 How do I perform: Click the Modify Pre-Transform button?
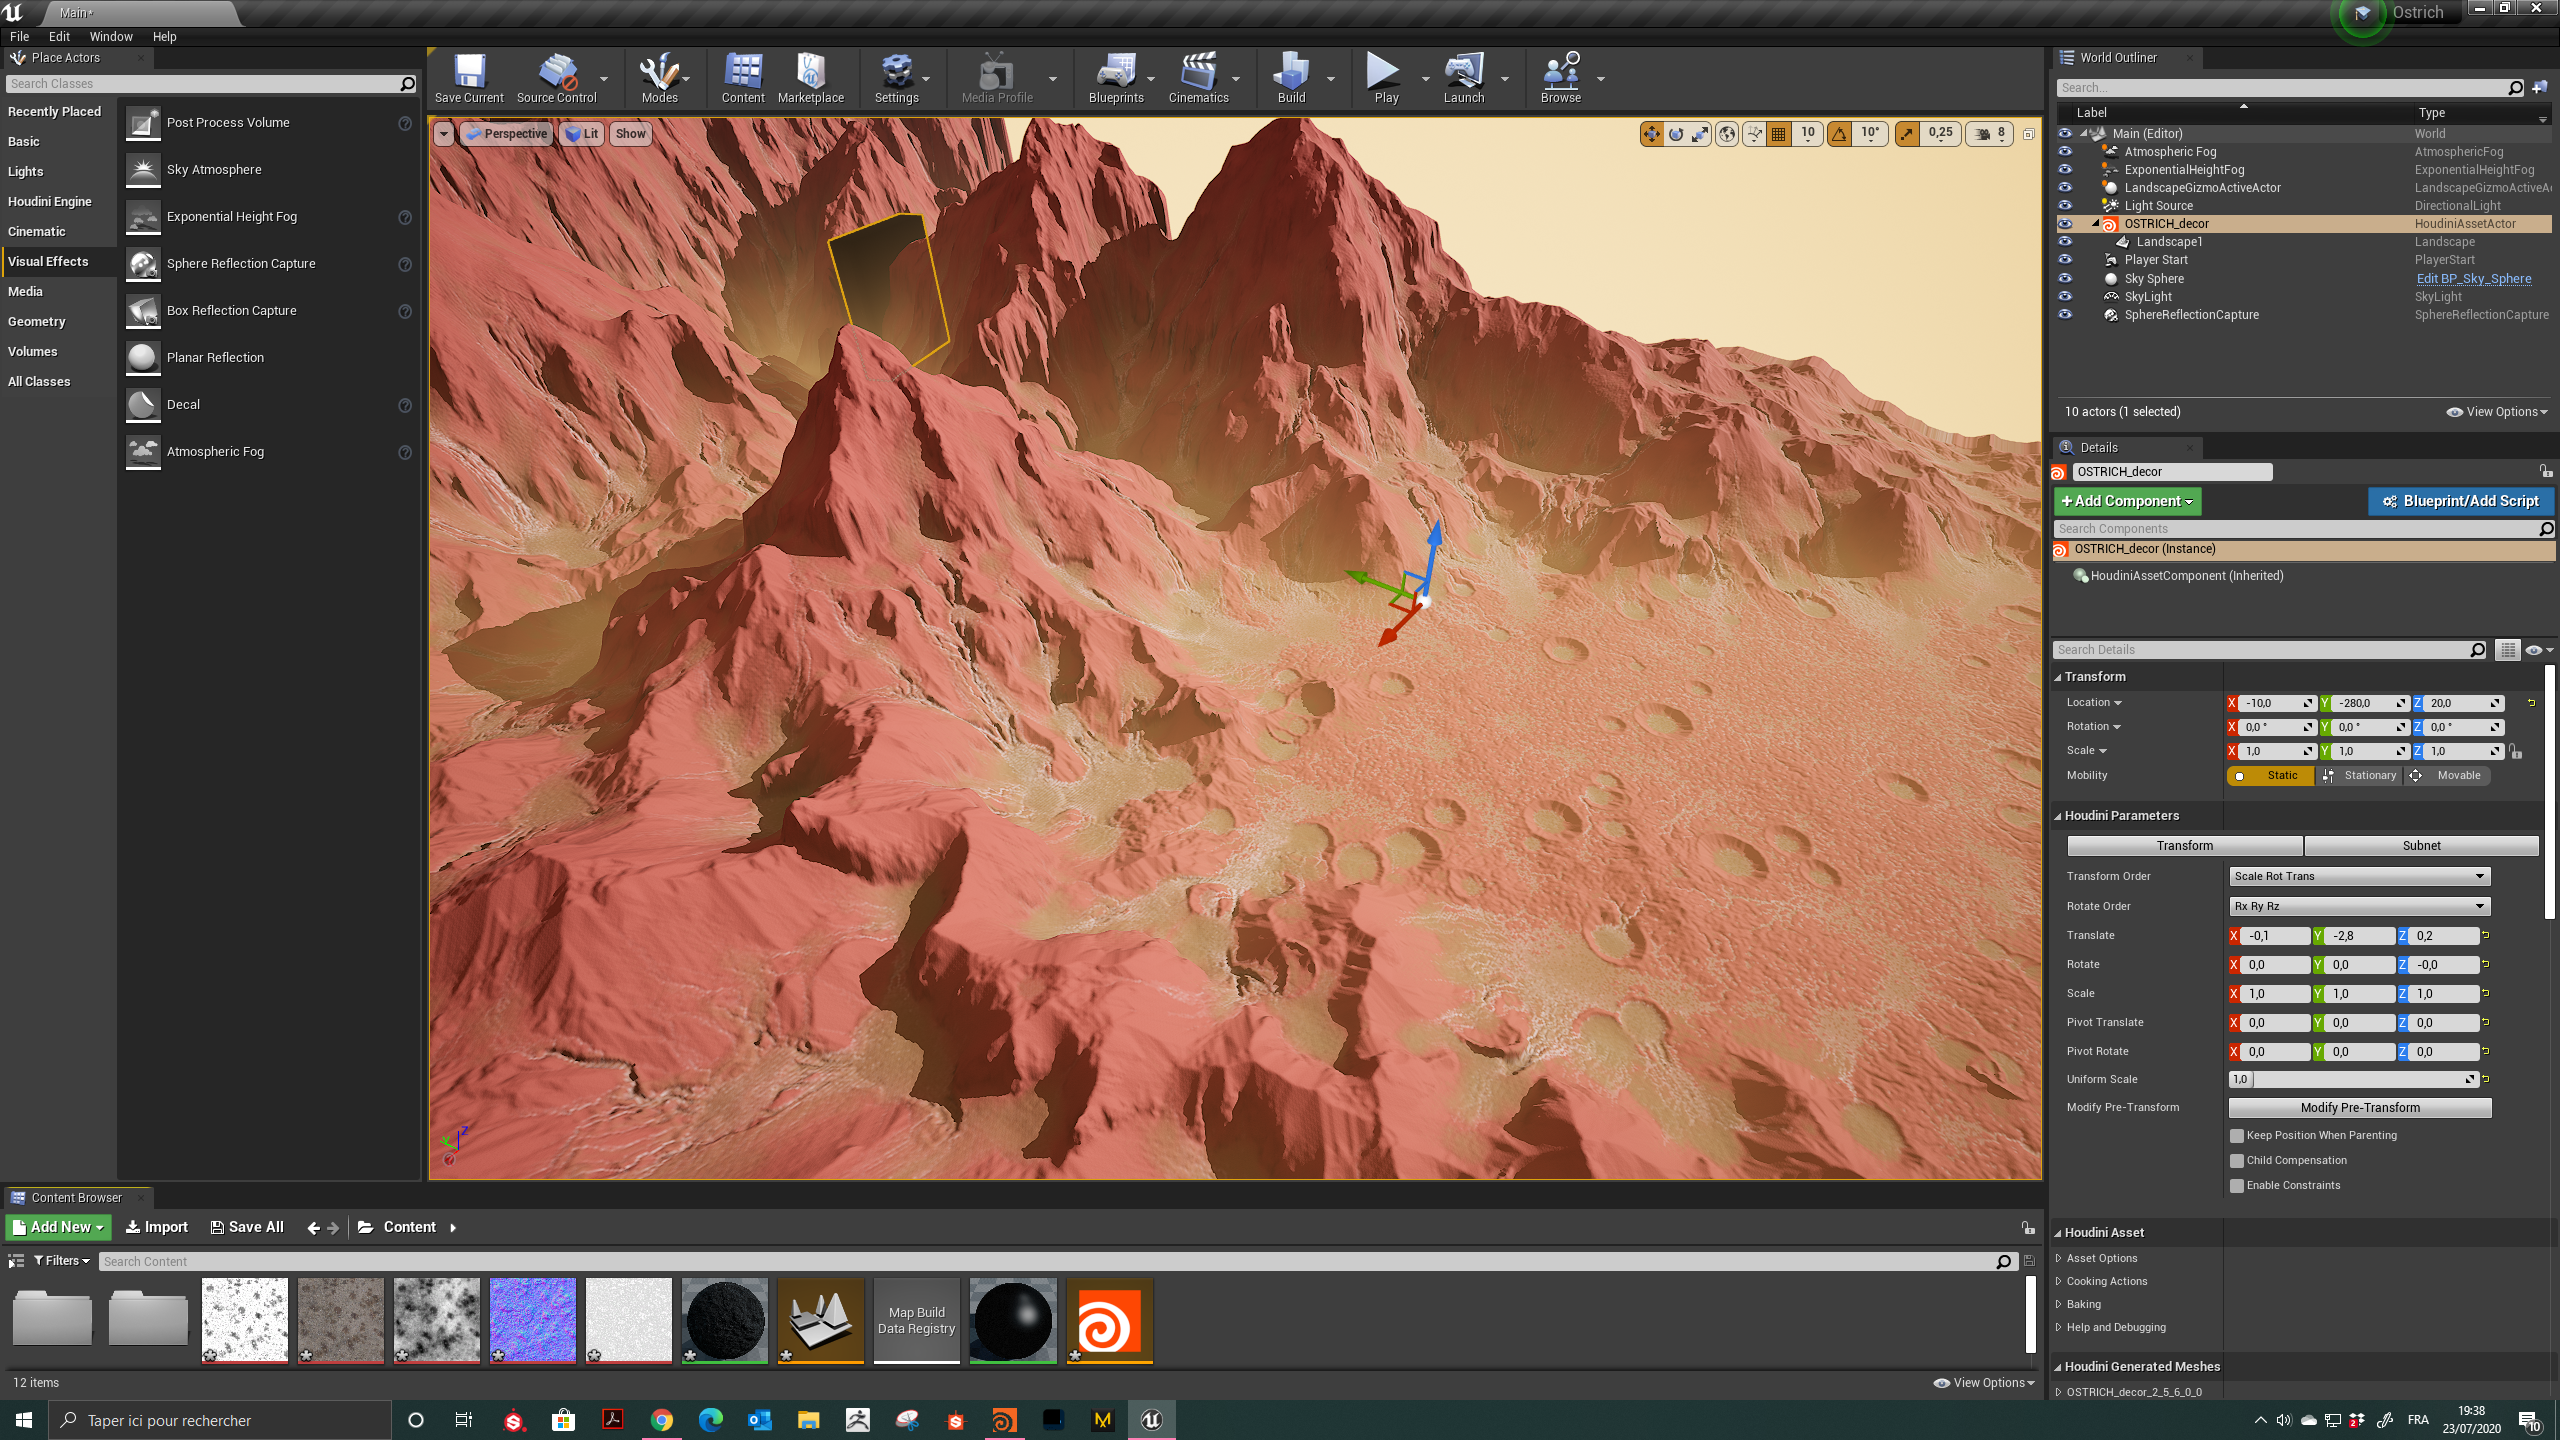(2360, 1108)
